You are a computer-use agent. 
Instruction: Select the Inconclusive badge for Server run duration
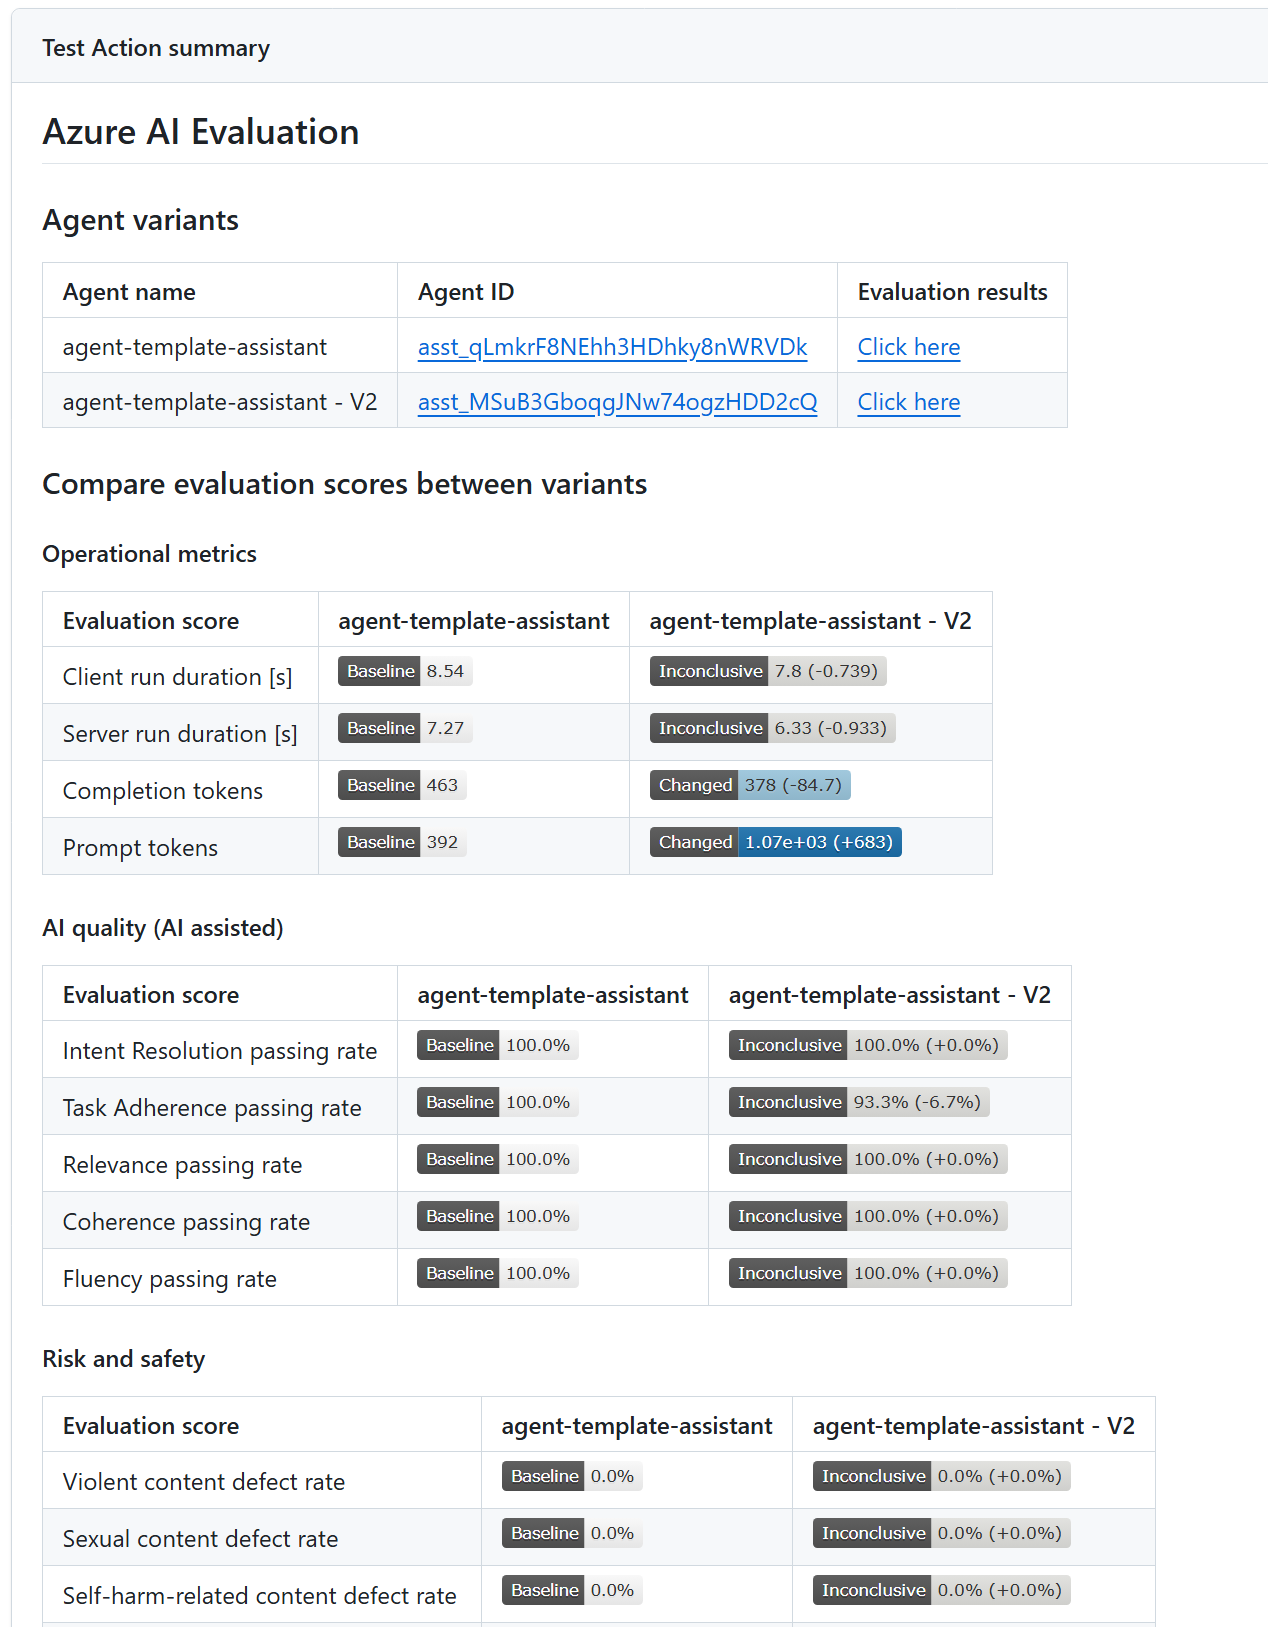click(x=710, y=728)
